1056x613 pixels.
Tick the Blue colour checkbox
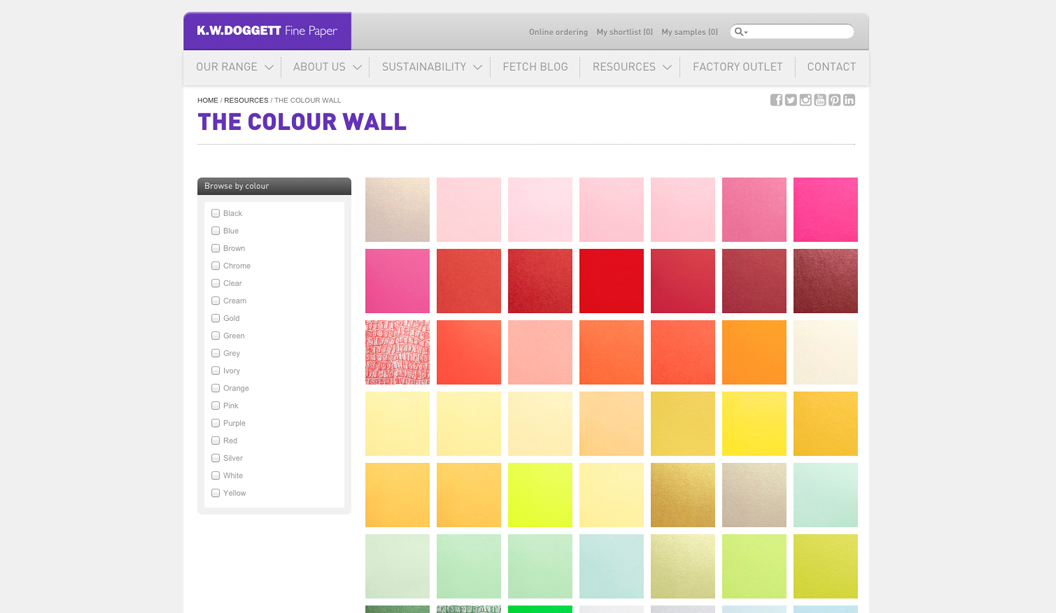click(215, 231)
